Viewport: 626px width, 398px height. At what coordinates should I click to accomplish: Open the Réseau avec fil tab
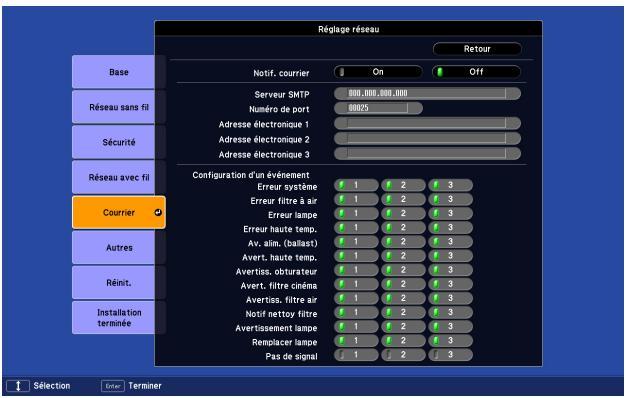pos(119,177)
